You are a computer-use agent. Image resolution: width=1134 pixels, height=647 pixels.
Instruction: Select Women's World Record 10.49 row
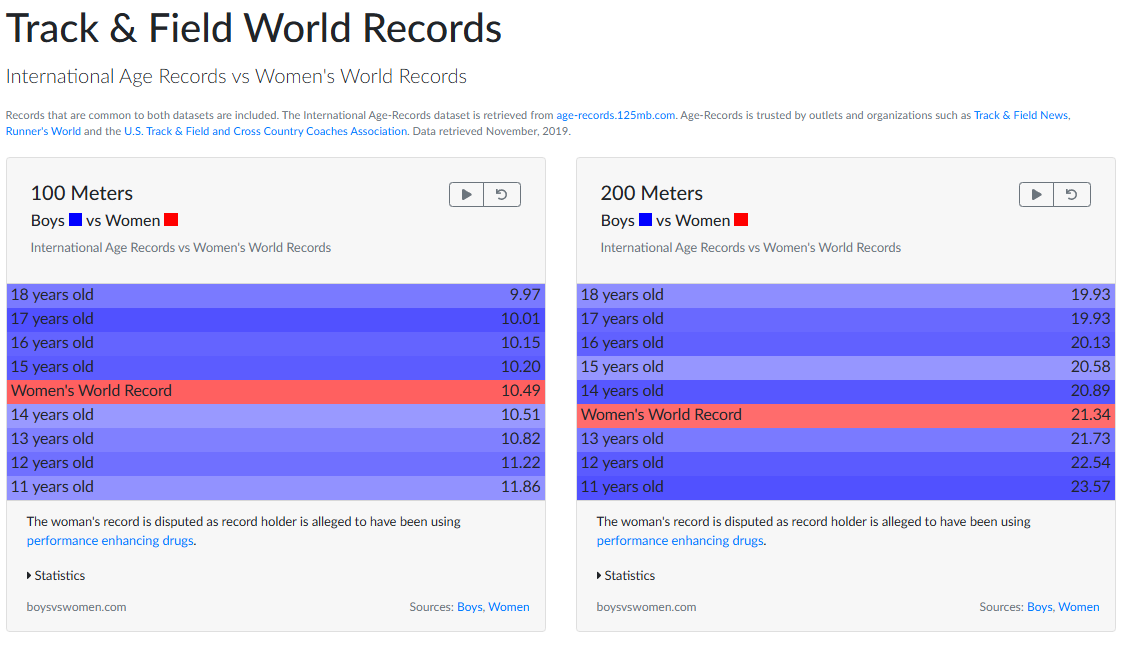tap(276, 391)
